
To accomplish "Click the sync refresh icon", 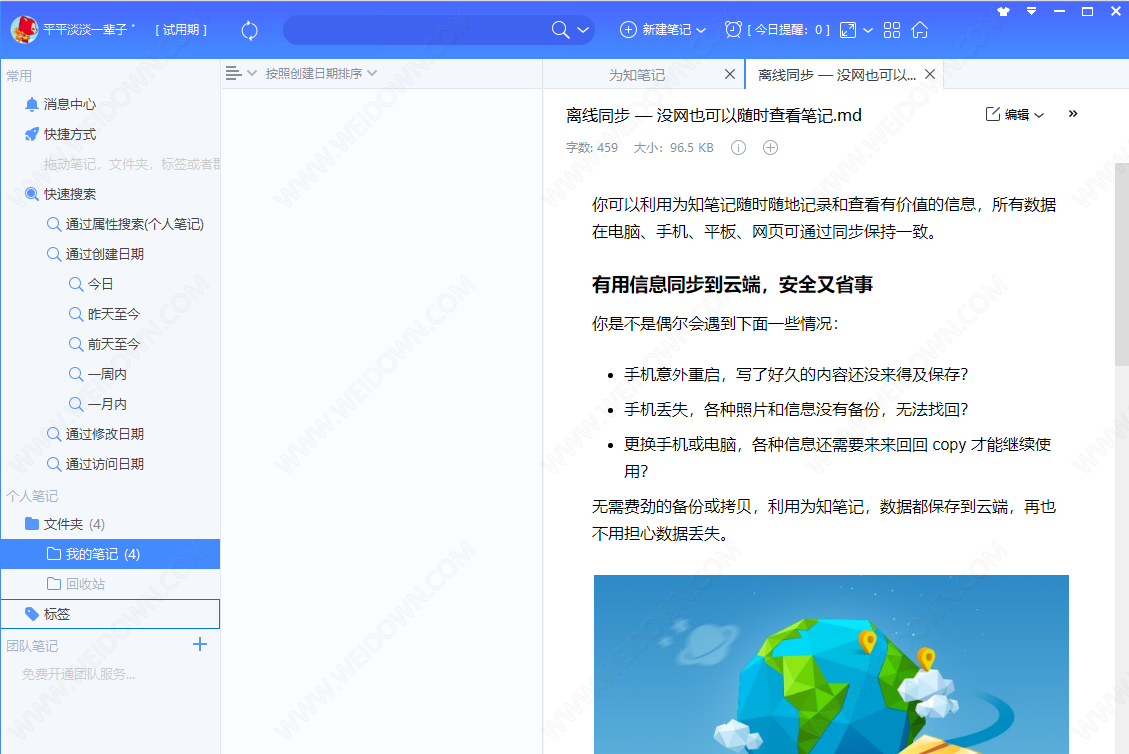I will (249, 30).
